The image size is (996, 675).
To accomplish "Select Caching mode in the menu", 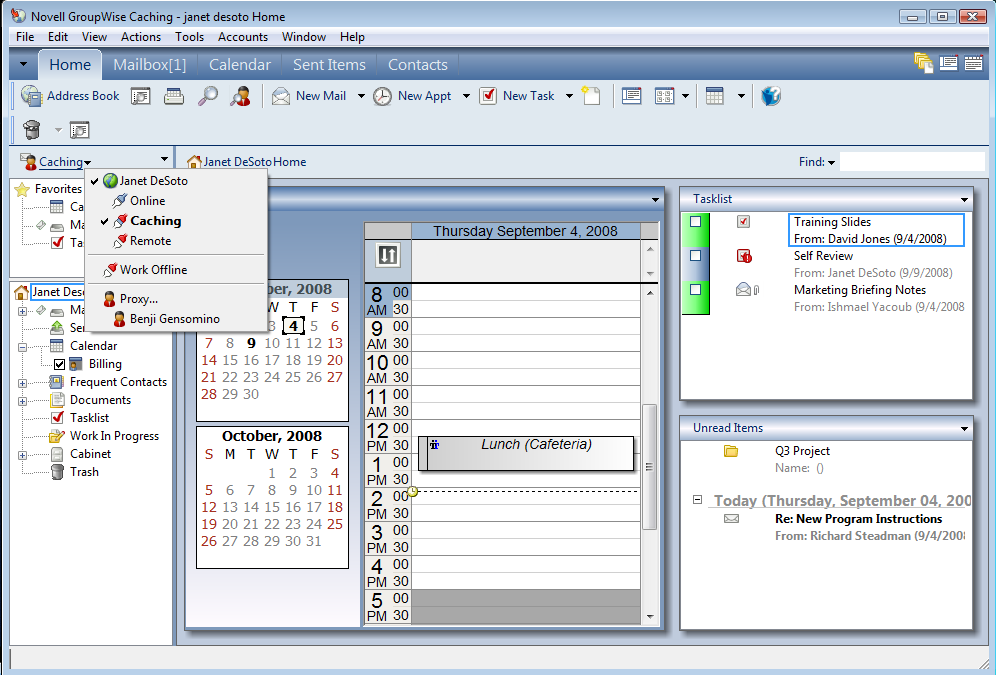I will [x=156, y=221].
